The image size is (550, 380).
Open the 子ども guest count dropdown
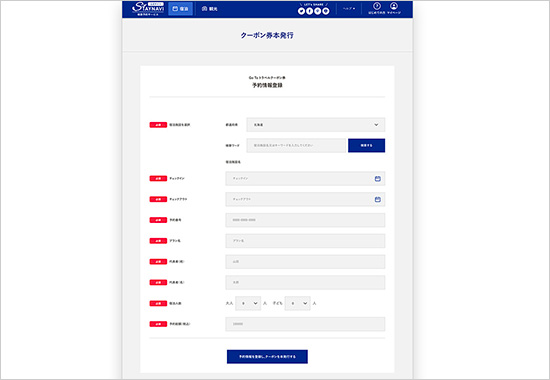point(297,303)
